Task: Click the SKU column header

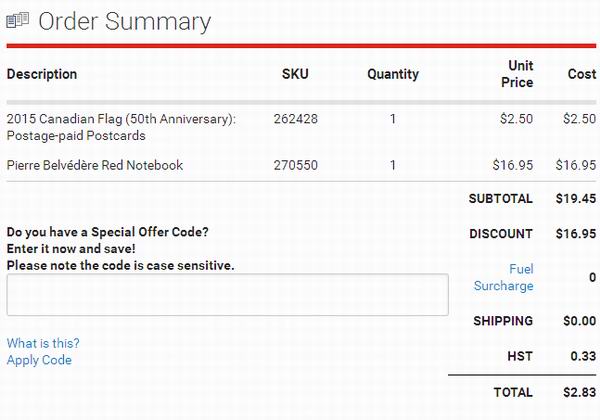Action: pyautogui.click(x=295, y=74)
